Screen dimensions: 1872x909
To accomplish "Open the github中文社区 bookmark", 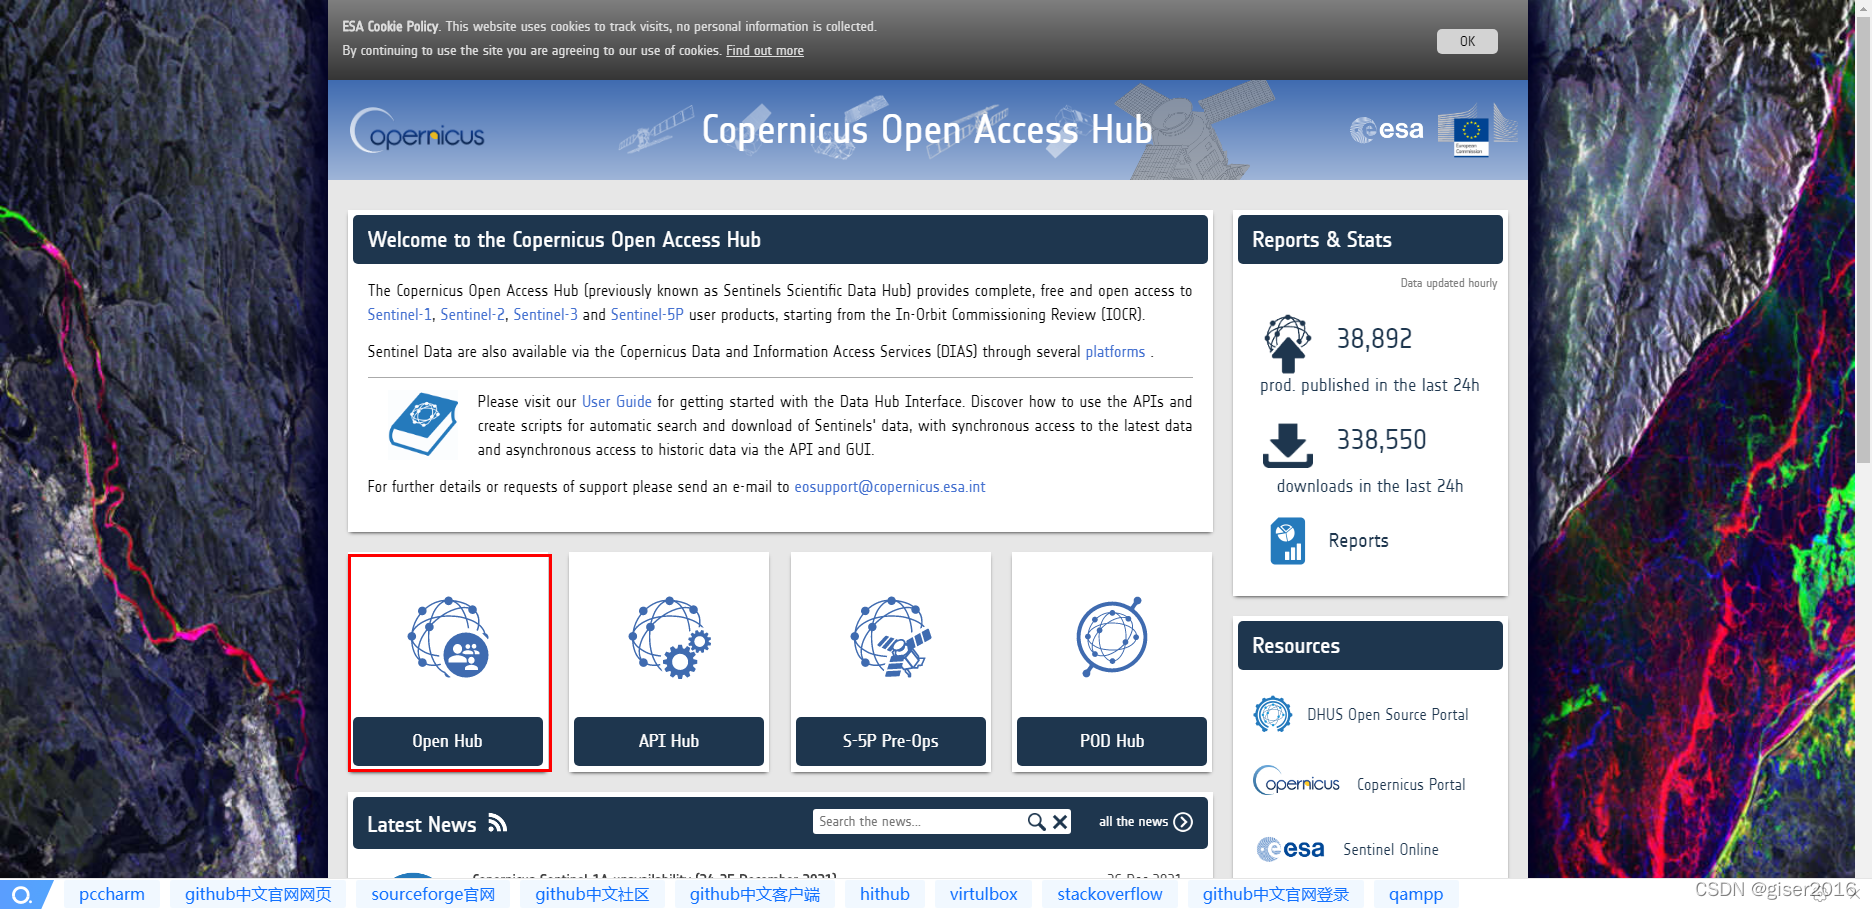I will (x=592, y=894).
